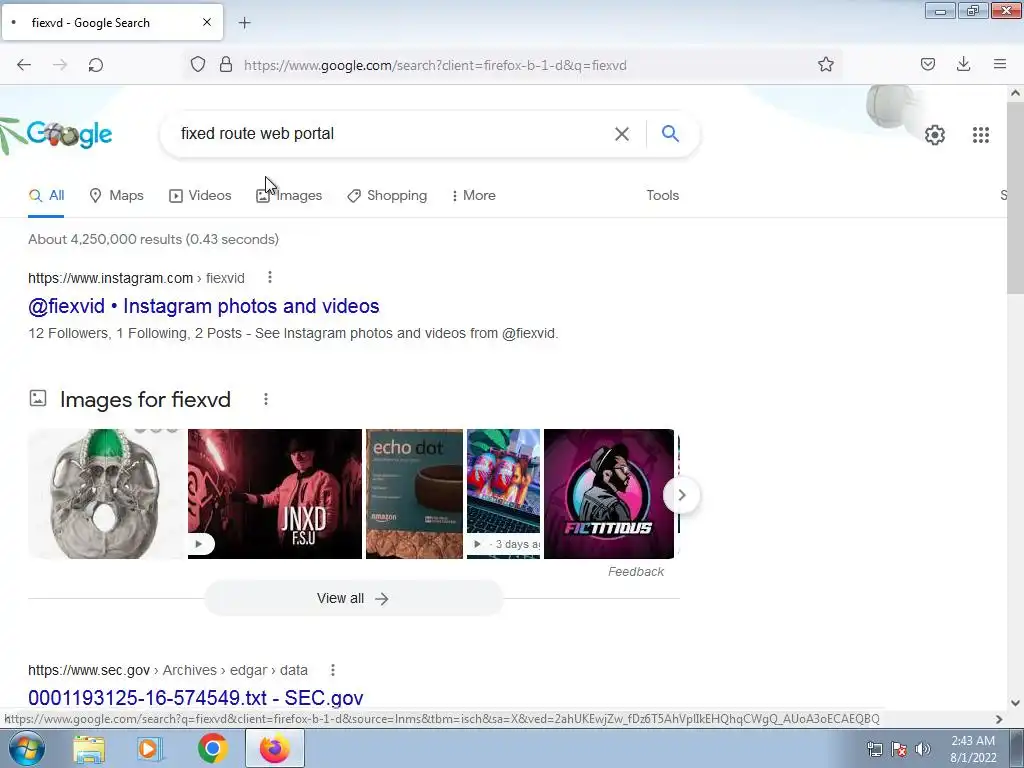Open Google Chrome from taskbar
Viewport: 1024px width, 768px height.
point(212,748)
